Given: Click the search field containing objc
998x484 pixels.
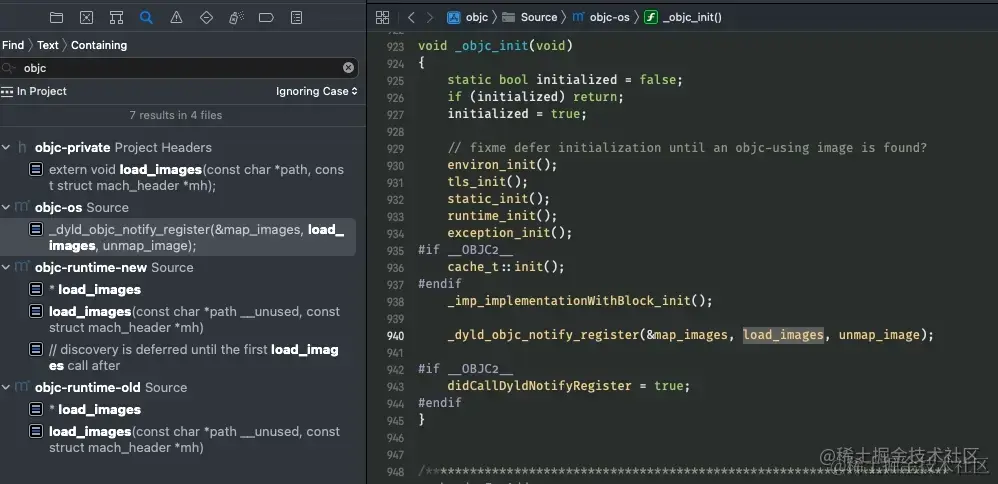Looking at the screenshot, I should [179, 68].
